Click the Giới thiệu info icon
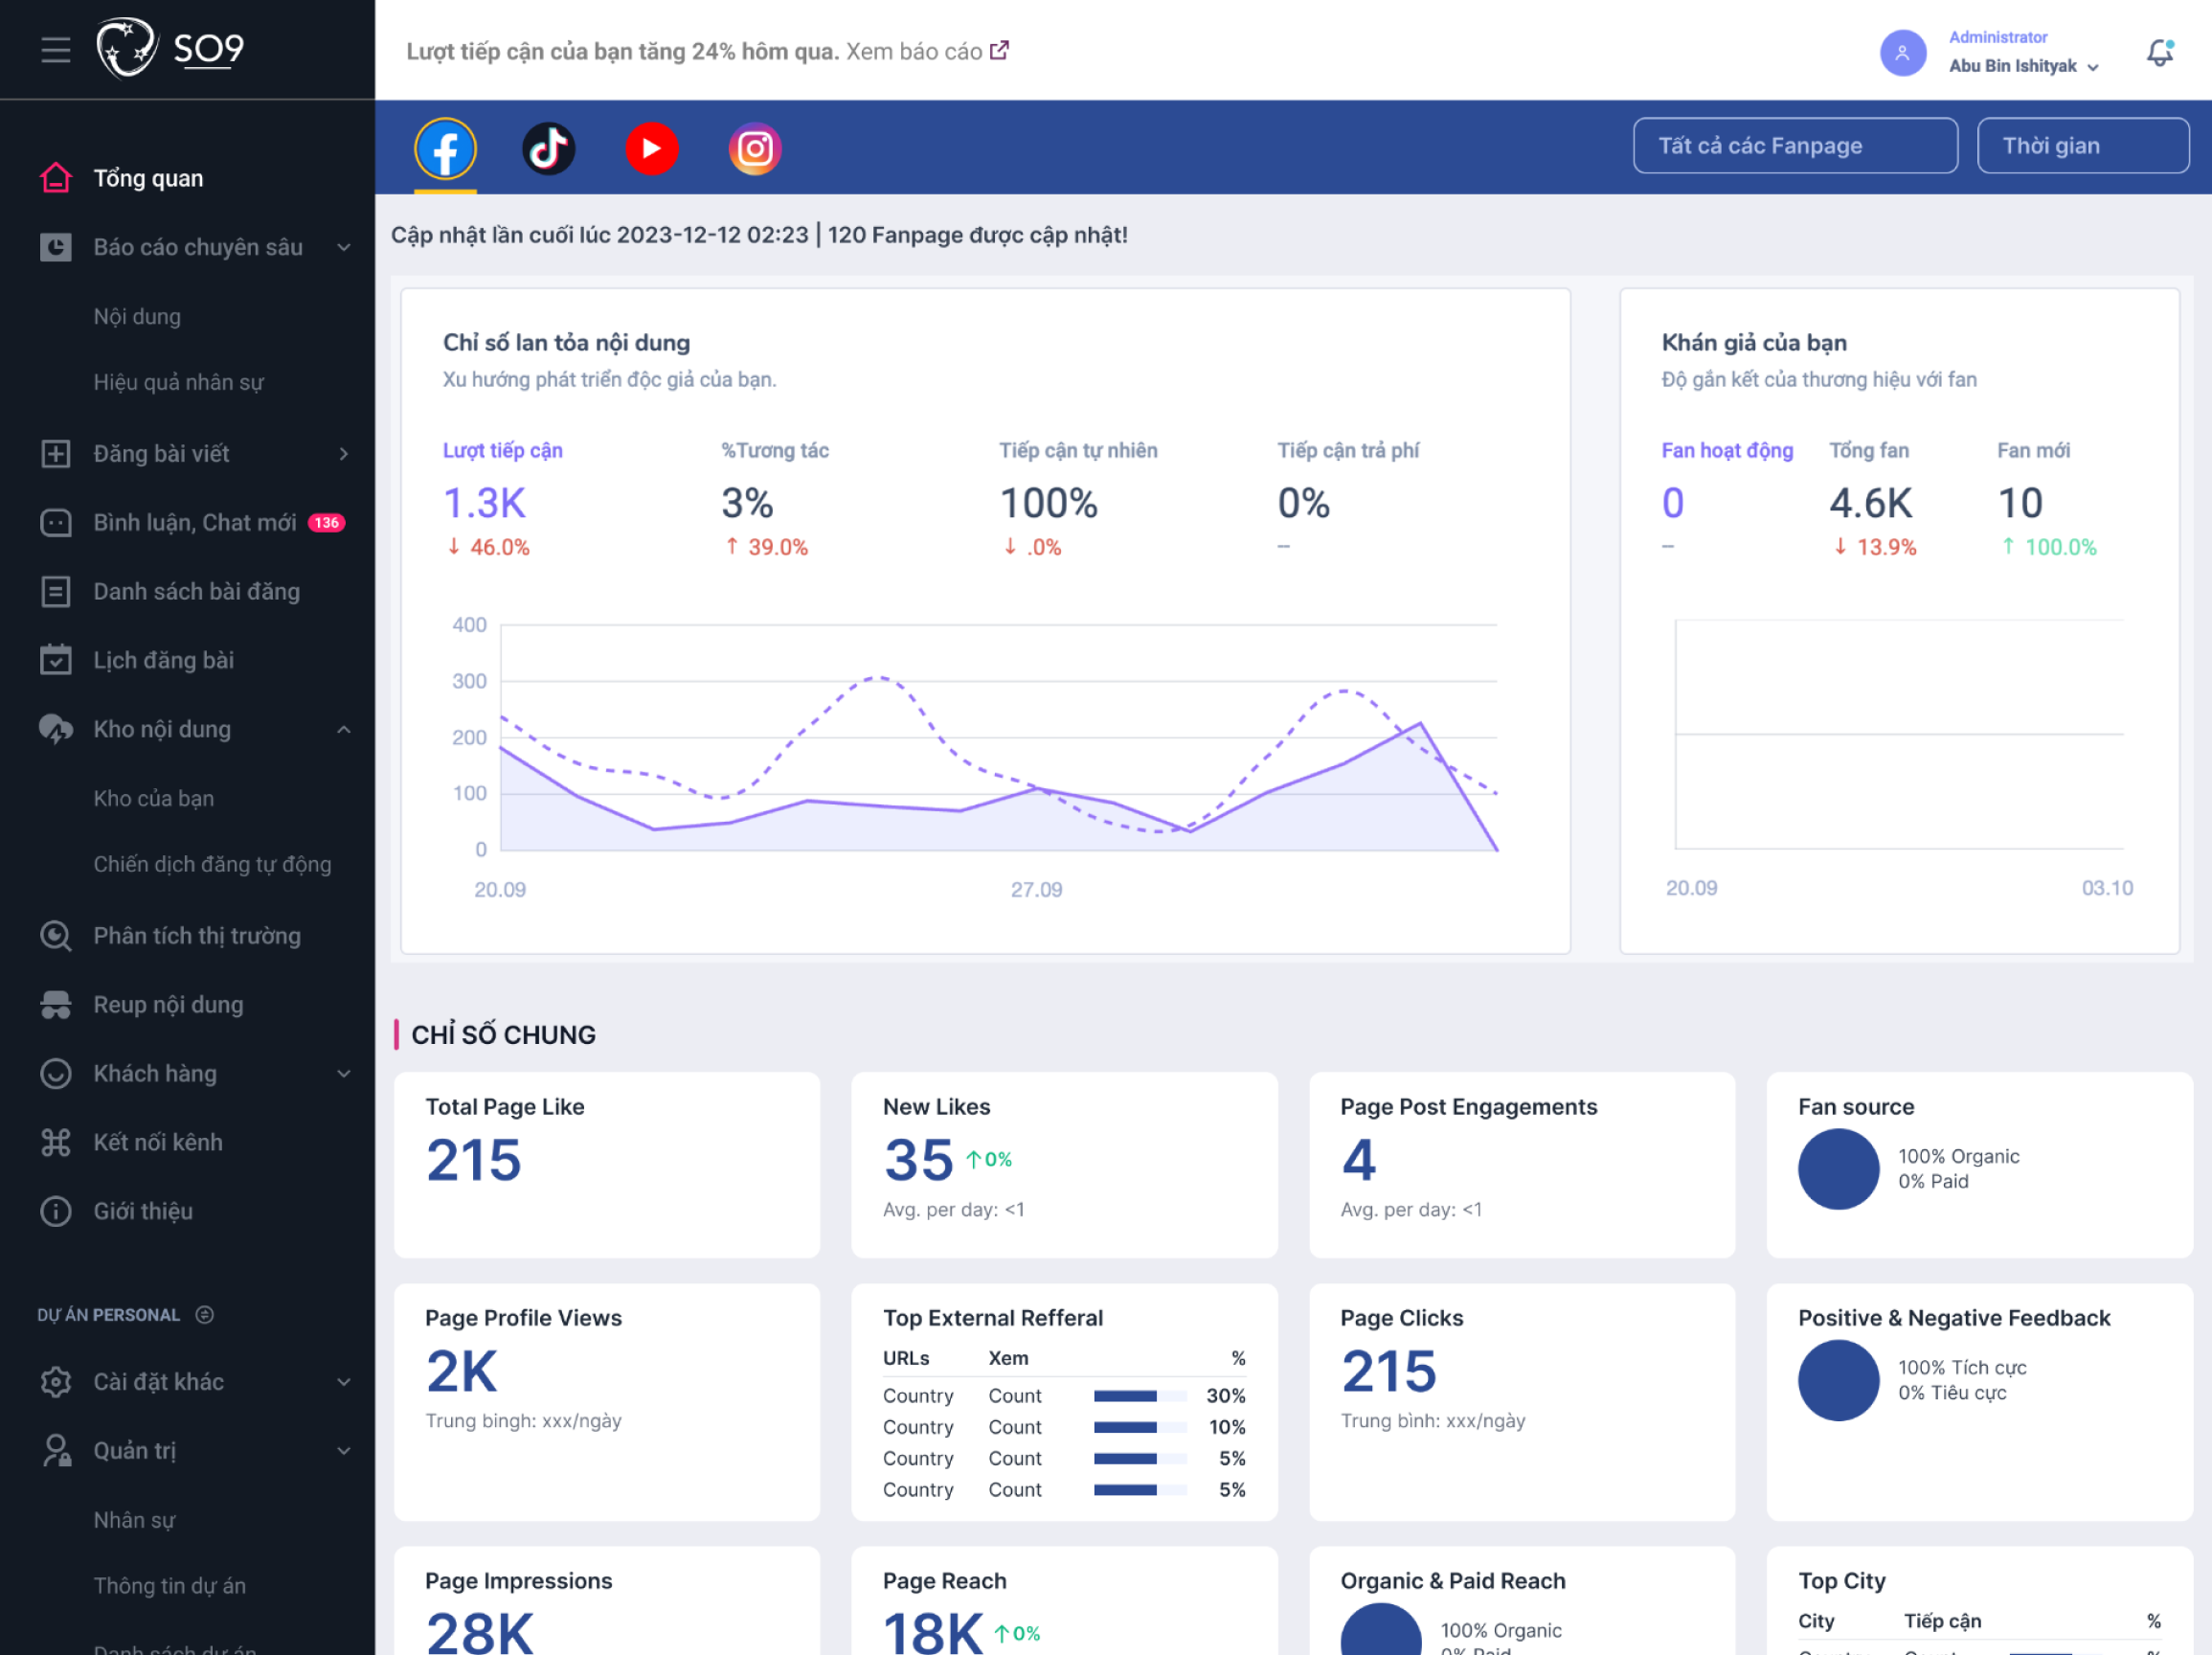Image resolution: width=2212 pixels, height=1655 pixels. [x=56, y=1212]
